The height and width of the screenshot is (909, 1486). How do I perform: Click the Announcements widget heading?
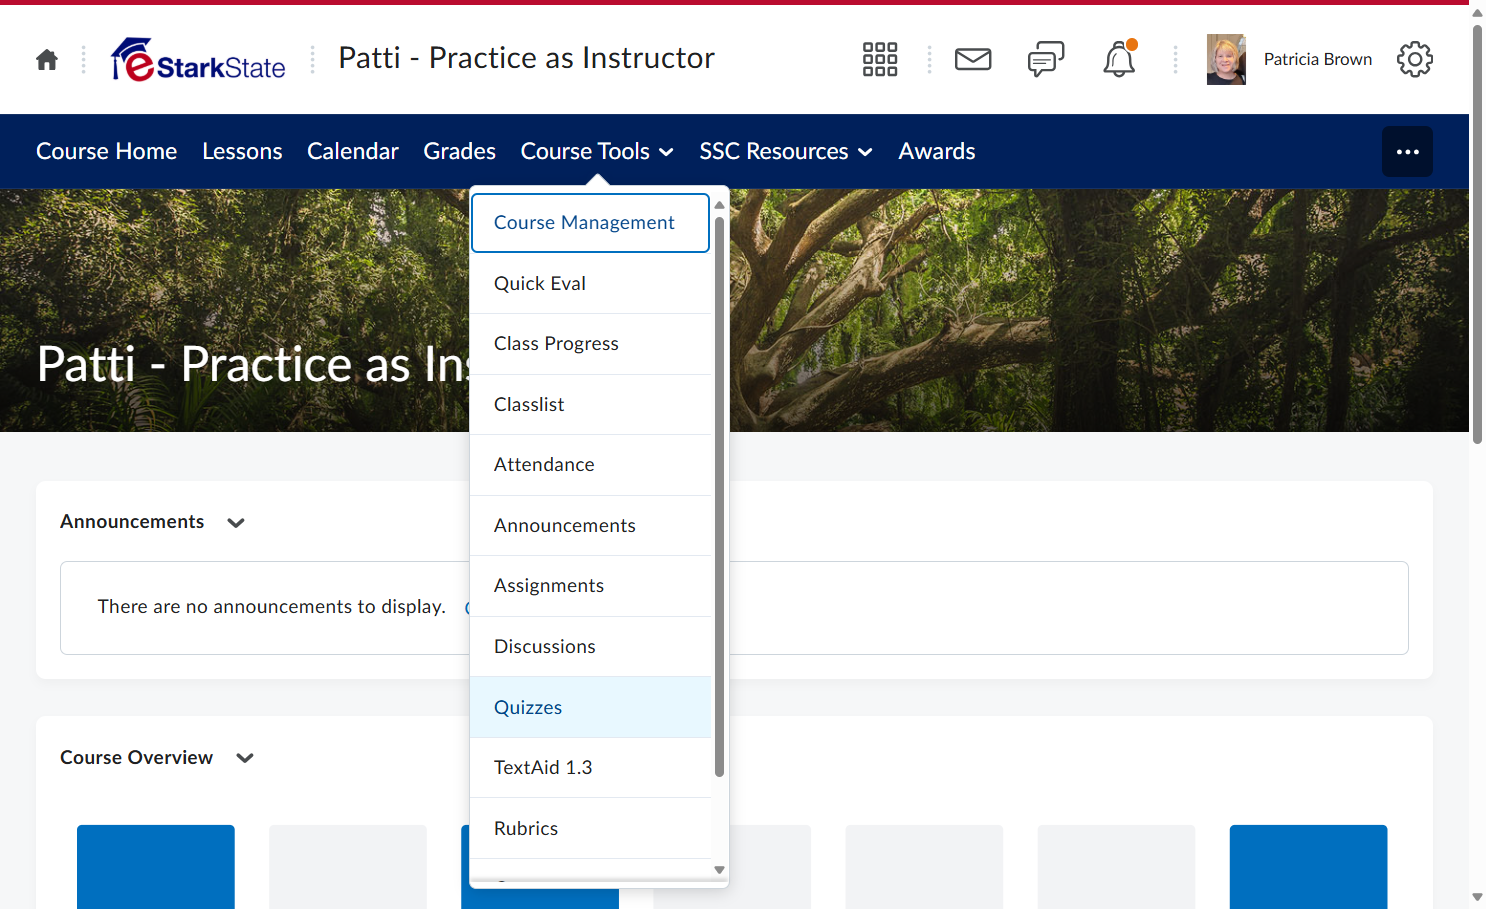(132, 522)
